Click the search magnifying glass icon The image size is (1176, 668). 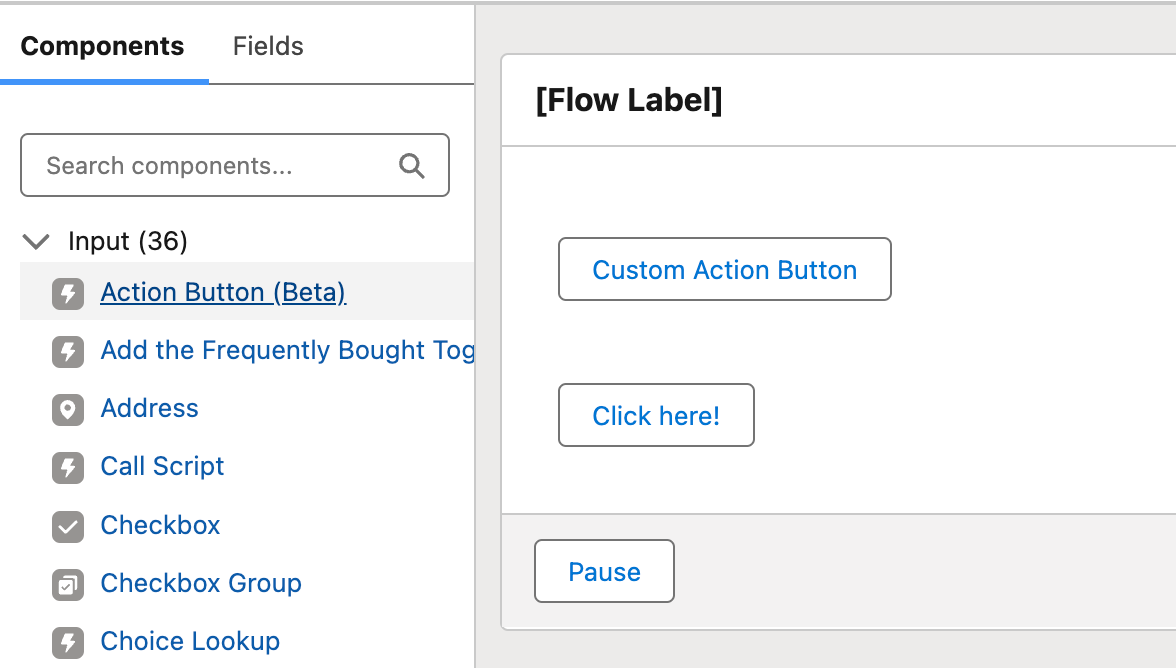tap(412, 165)
